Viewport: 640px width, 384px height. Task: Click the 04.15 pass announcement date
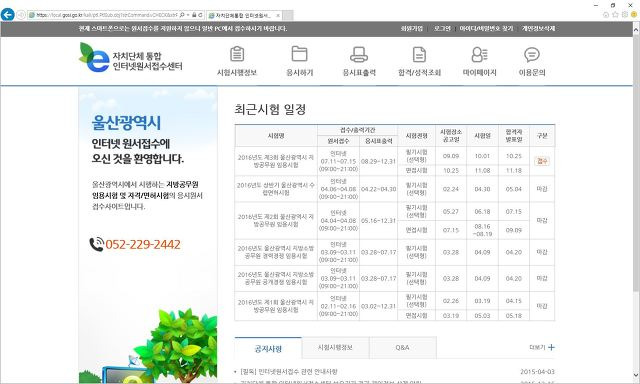pos(513,301)
